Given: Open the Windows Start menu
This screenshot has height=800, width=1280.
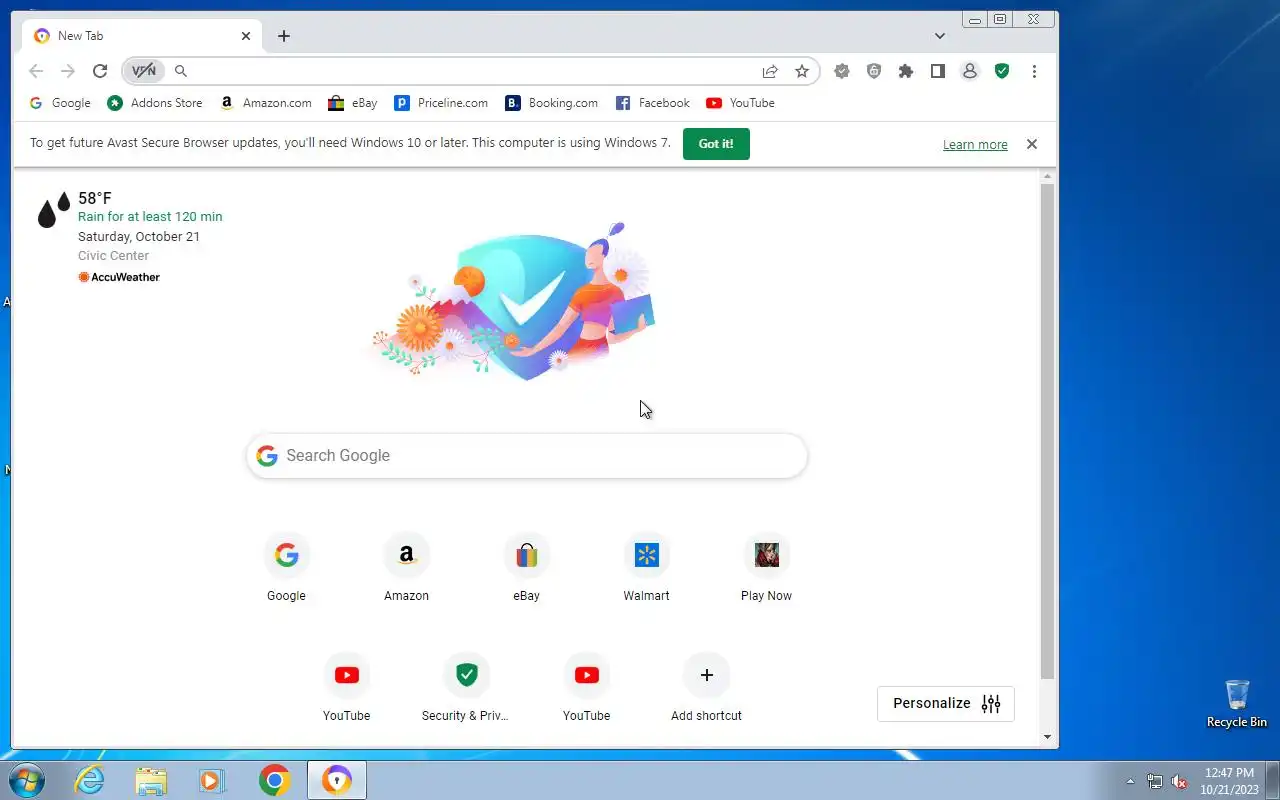Looking at the screenshot, I should 26,780.
